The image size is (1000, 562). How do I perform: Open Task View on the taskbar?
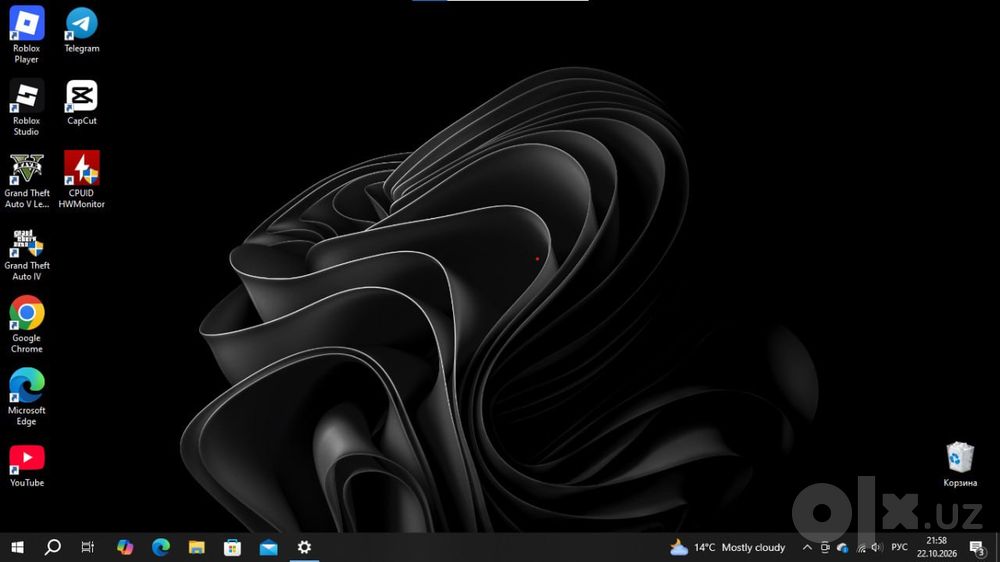pos(88,547)
